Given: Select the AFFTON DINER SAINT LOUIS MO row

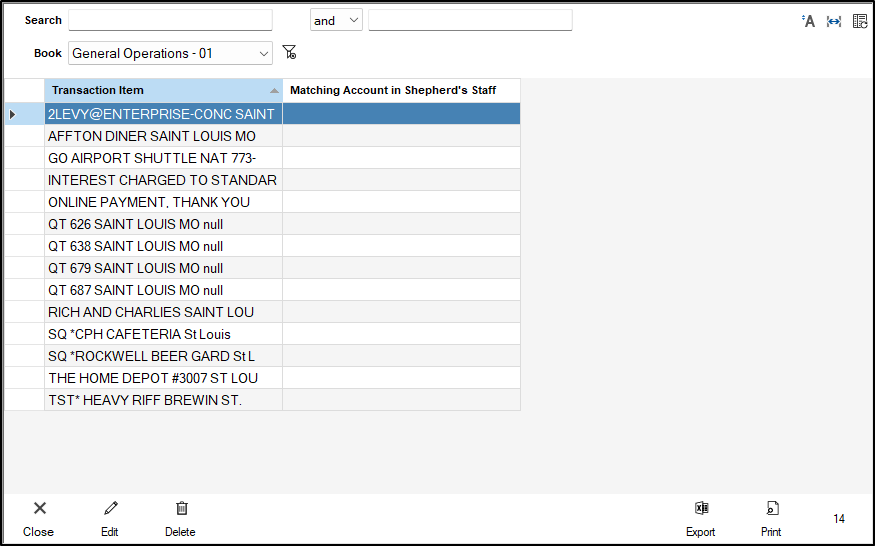Looking at the screenshot, I should (x=163, y=136).
